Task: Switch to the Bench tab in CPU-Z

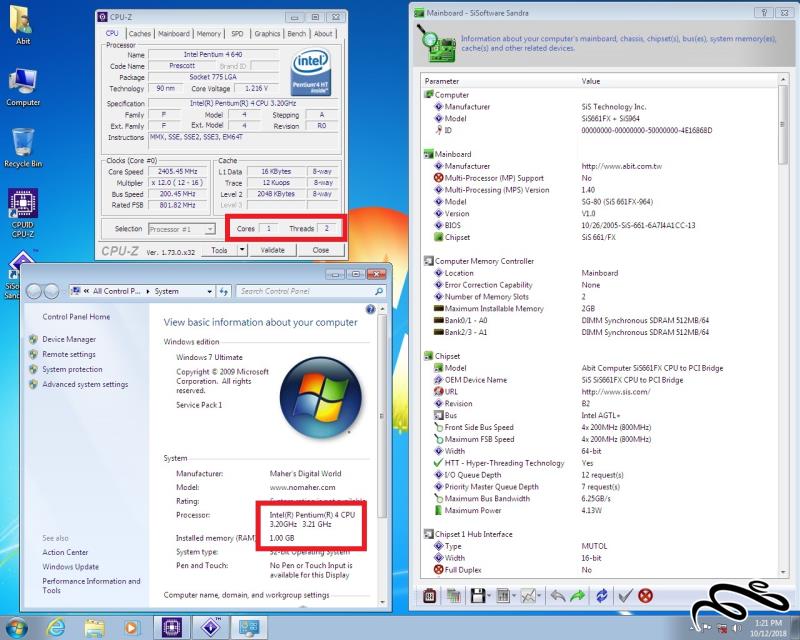Action: [x=296, y=34]
